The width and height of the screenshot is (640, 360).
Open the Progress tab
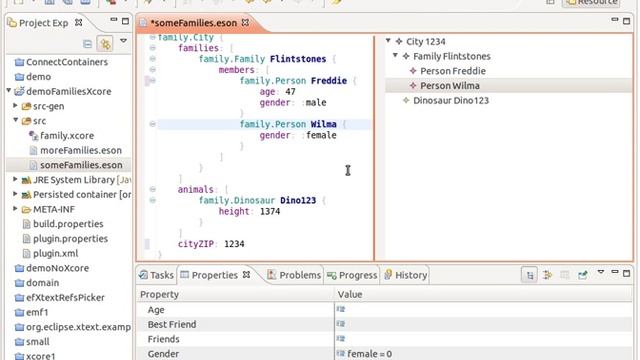pyautogui.click(x=352, y=275)
